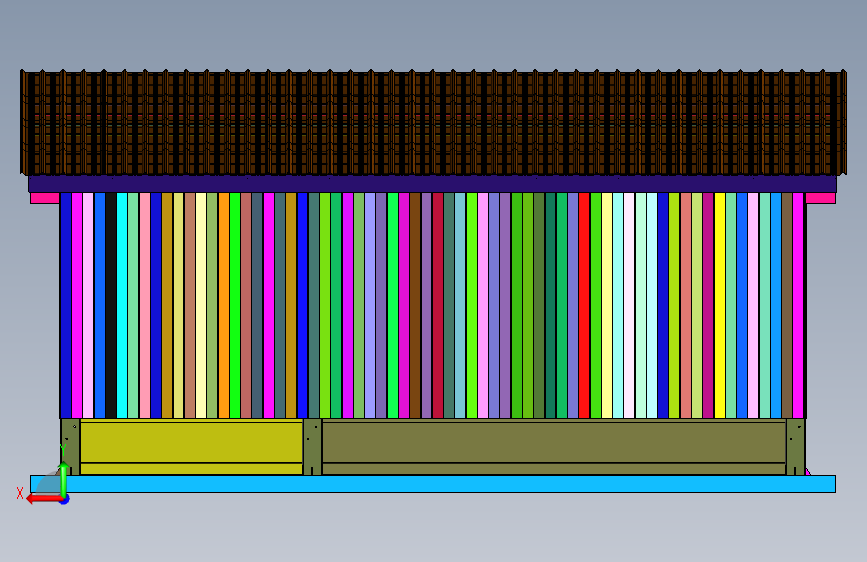Select the dark purple beam under roof
Viewport: 867px width, 562px height.
(x=432, y=184)
